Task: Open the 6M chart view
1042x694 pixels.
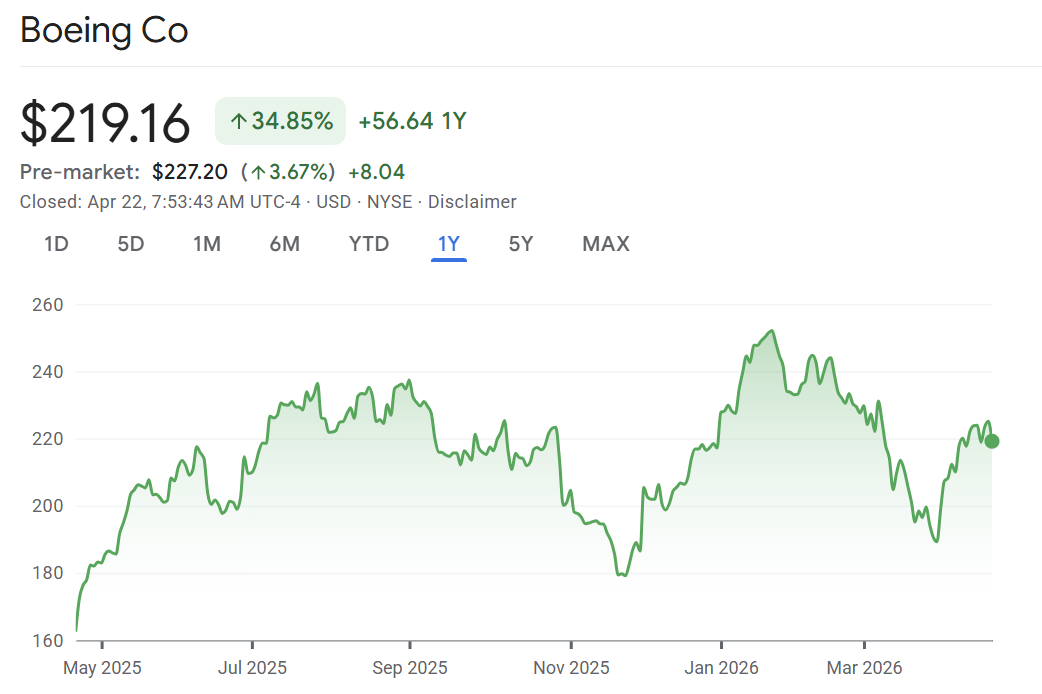Action: point(284,244)
